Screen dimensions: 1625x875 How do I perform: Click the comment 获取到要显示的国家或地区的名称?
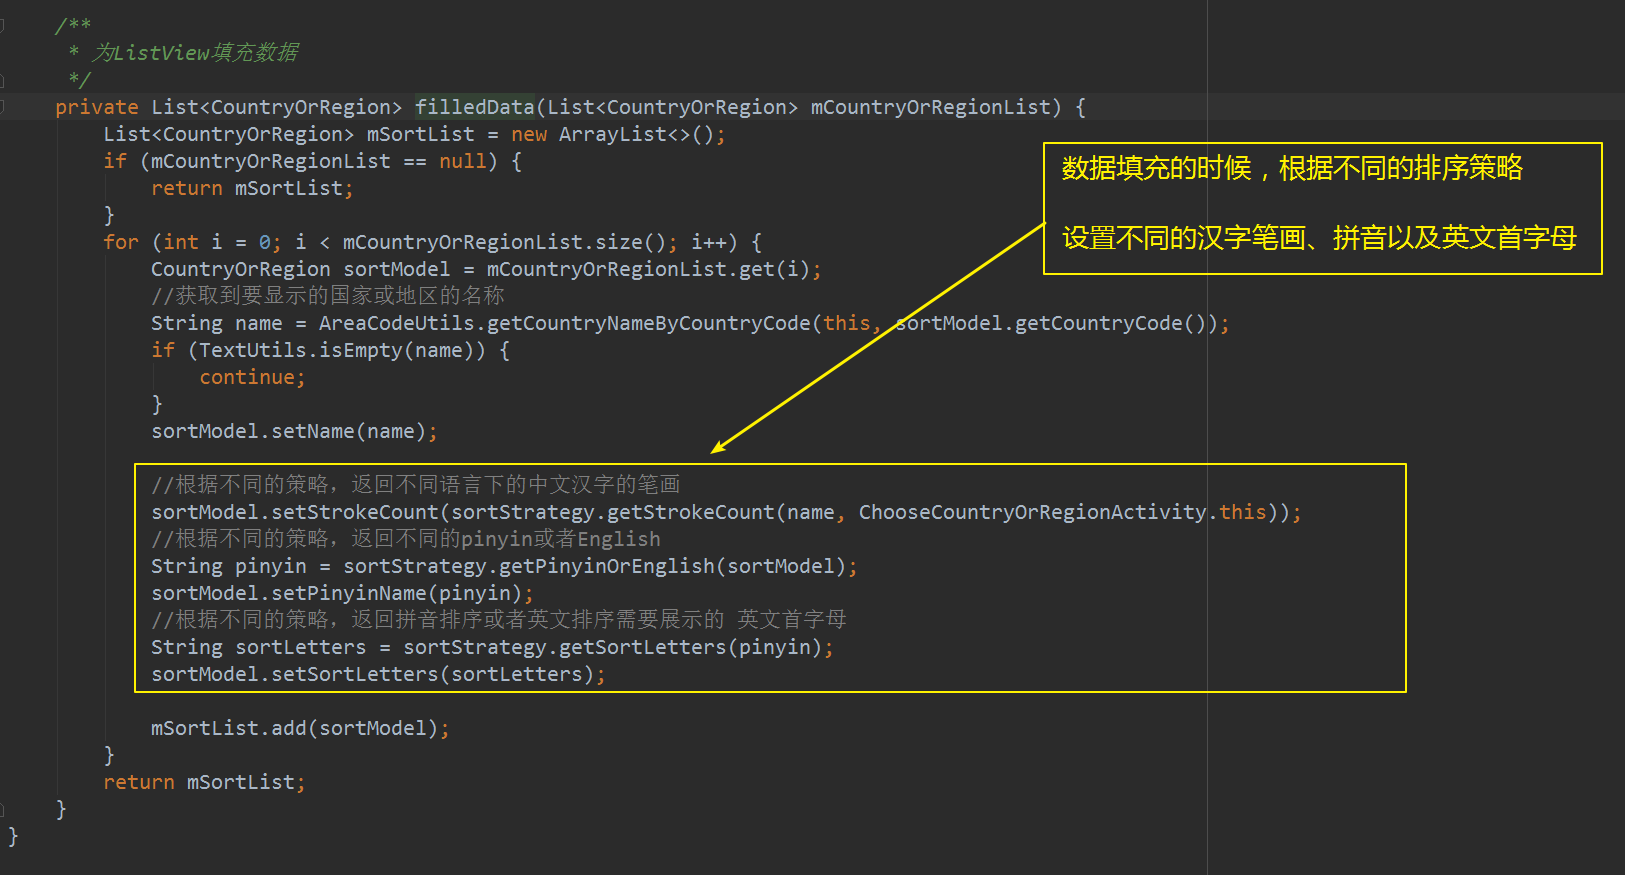[328, 296]
